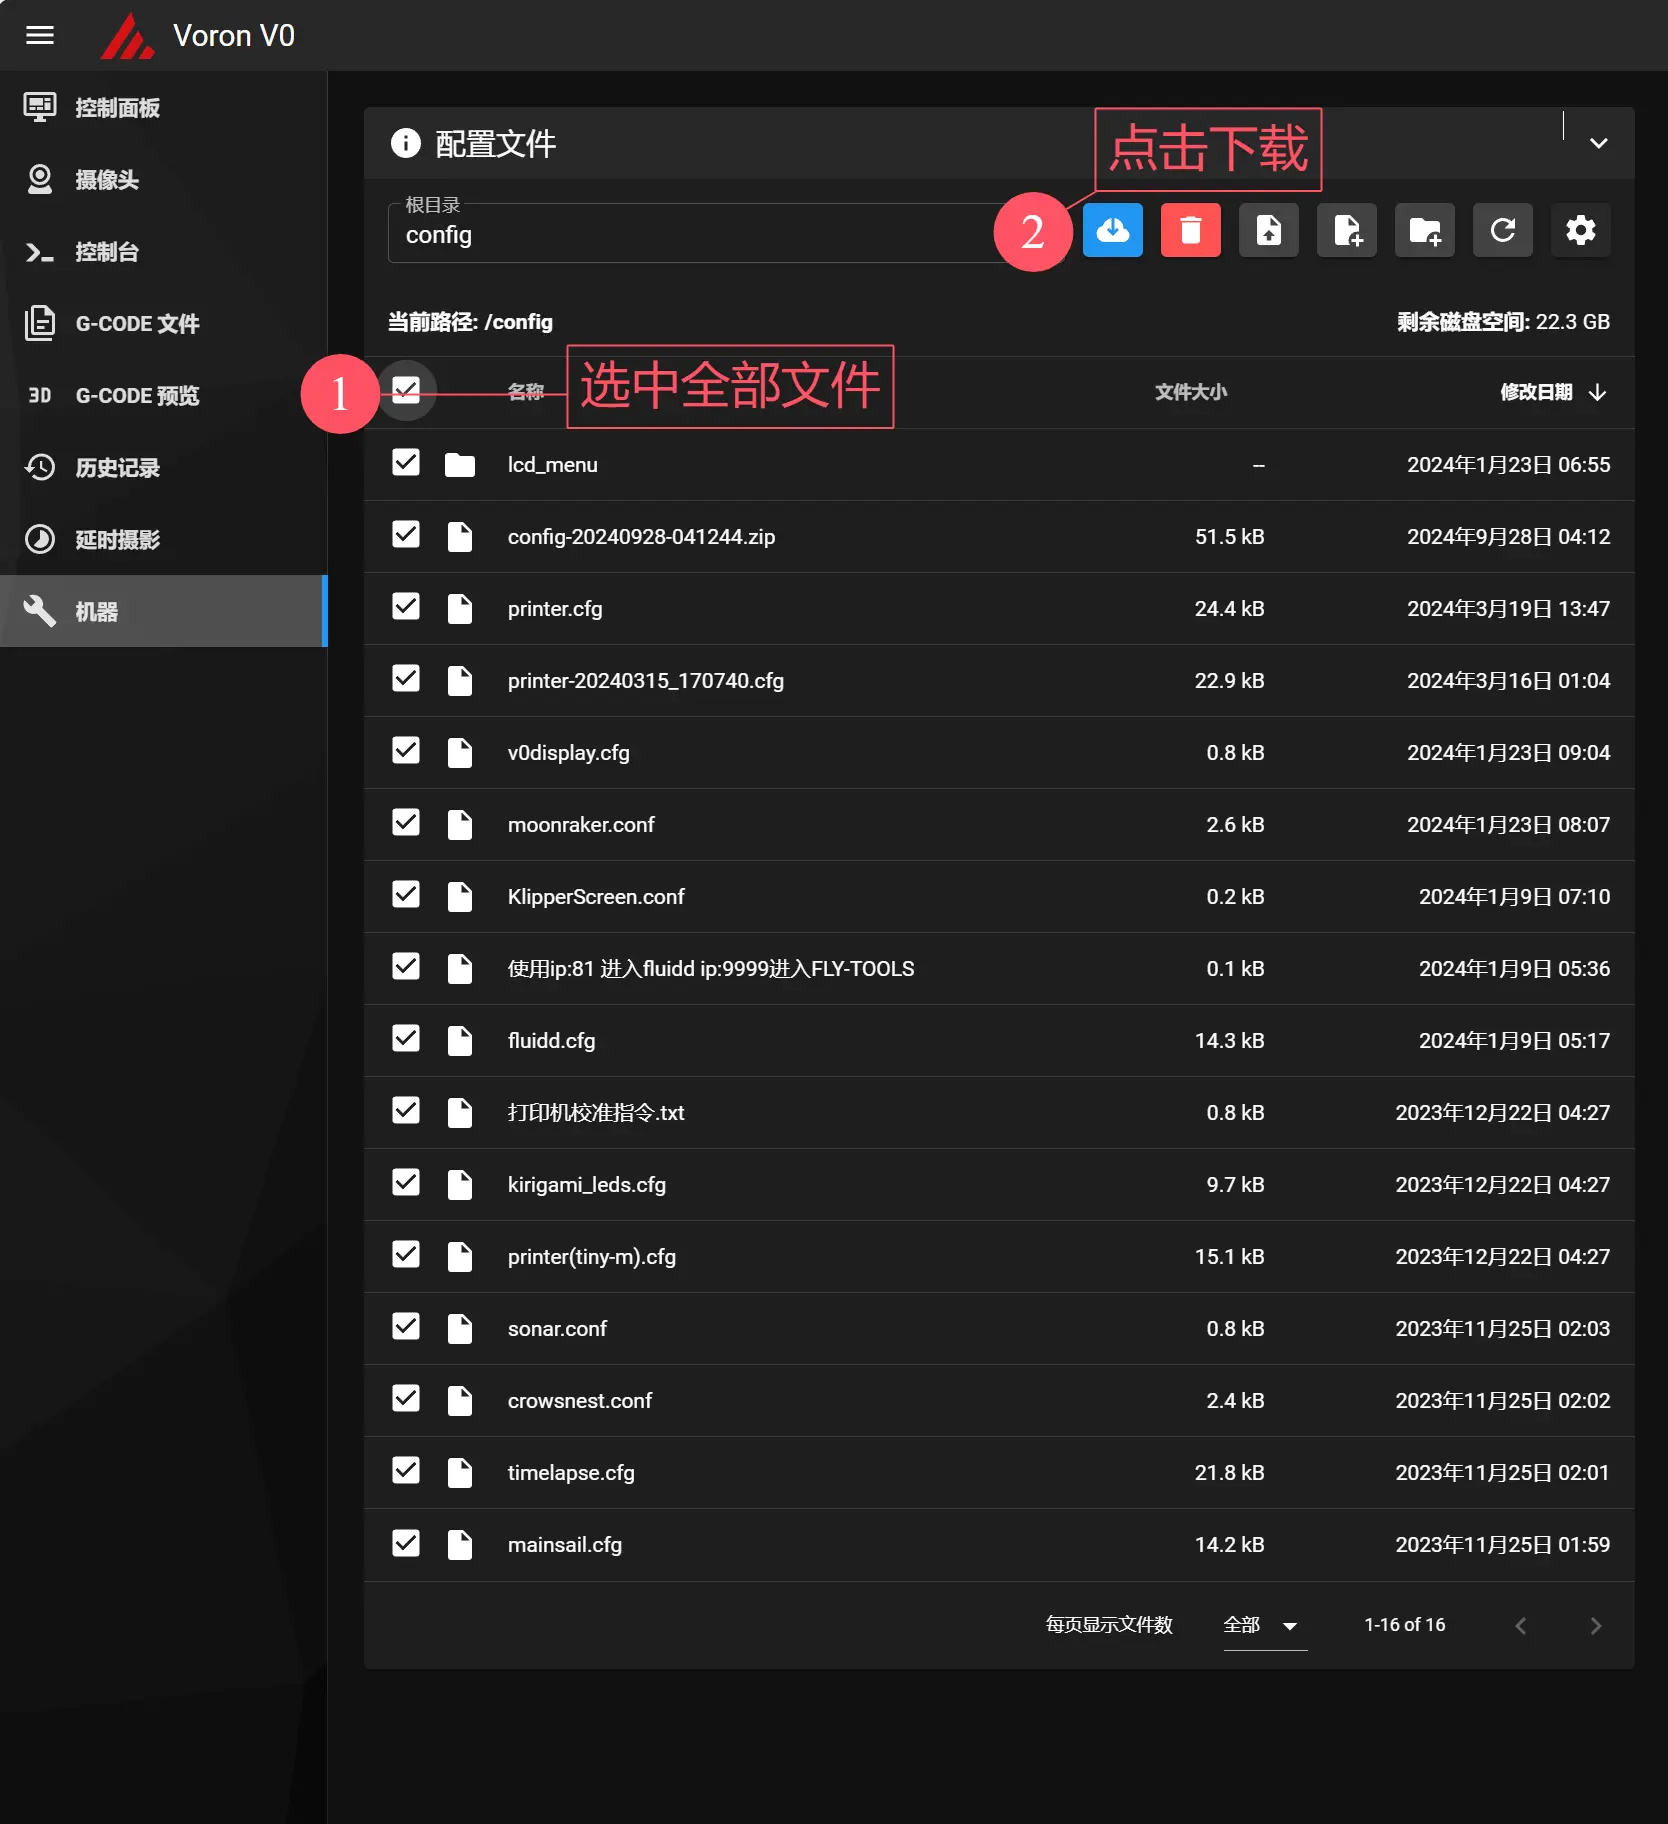Click the upload file icon
This screenshot has width=1668, height=1824.
(x=1268, y=231)
